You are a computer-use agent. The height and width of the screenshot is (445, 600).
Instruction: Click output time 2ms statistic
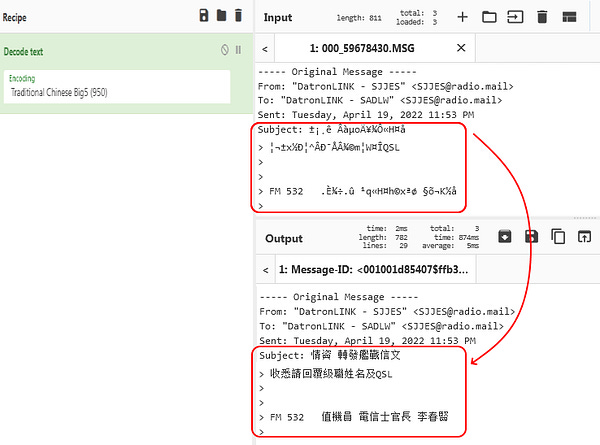387,228
